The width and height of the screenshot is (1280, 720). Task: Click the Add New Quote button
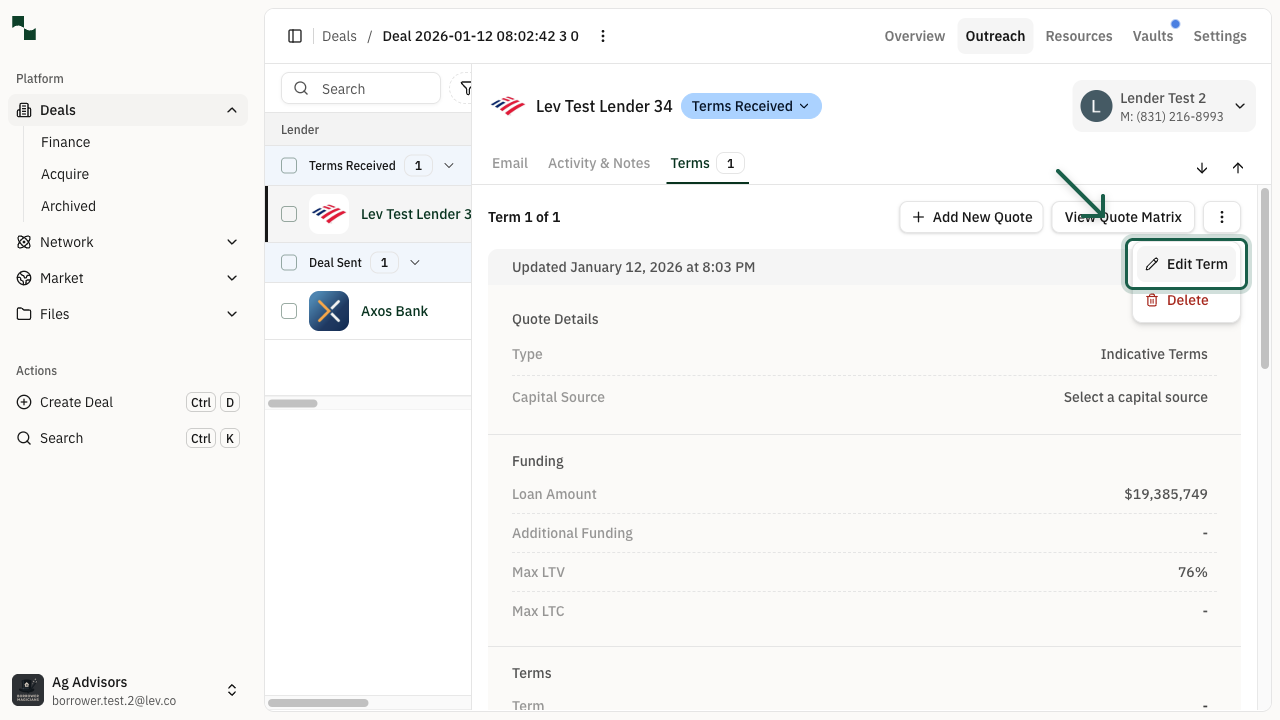972,217
